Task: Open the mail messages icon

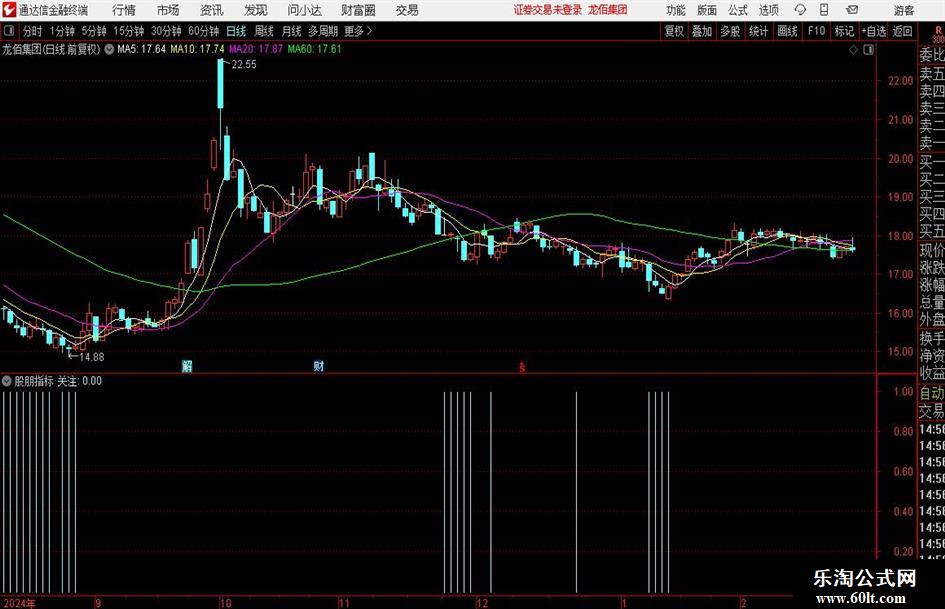Action: [852, 10]
